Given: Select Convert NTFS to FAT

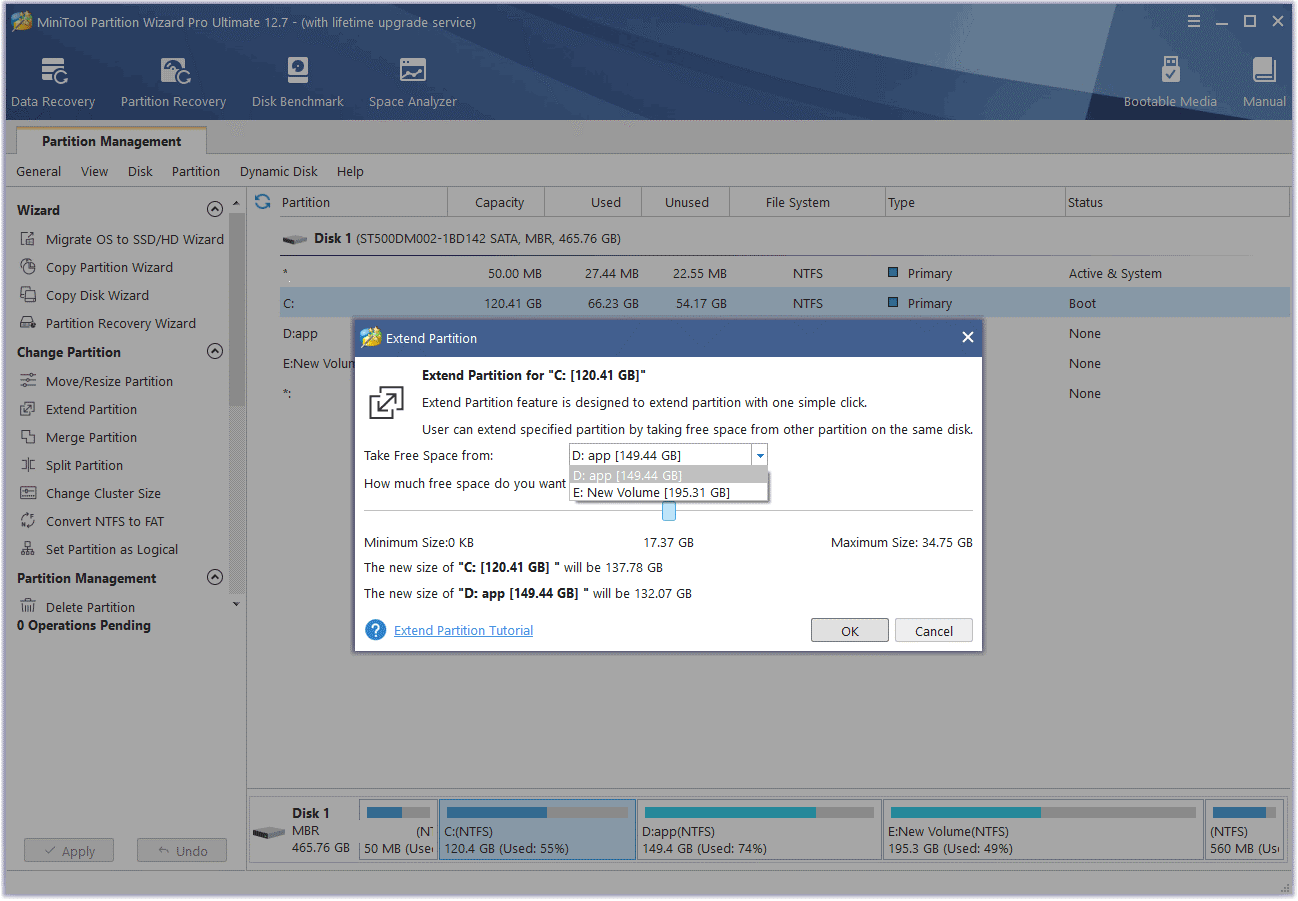Looking at the screenshot, I should point(91,521).
